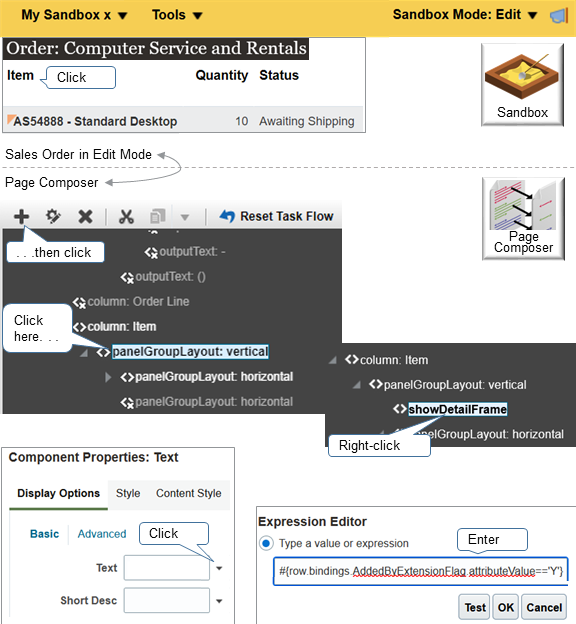
Task: Open dropdown arrow next to Short Desc
Action: tap(219, 601)
